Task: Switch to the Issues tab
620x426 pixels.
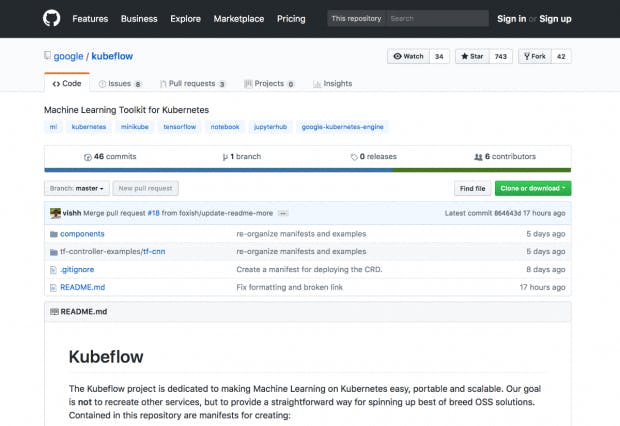Action: point(120,83)
